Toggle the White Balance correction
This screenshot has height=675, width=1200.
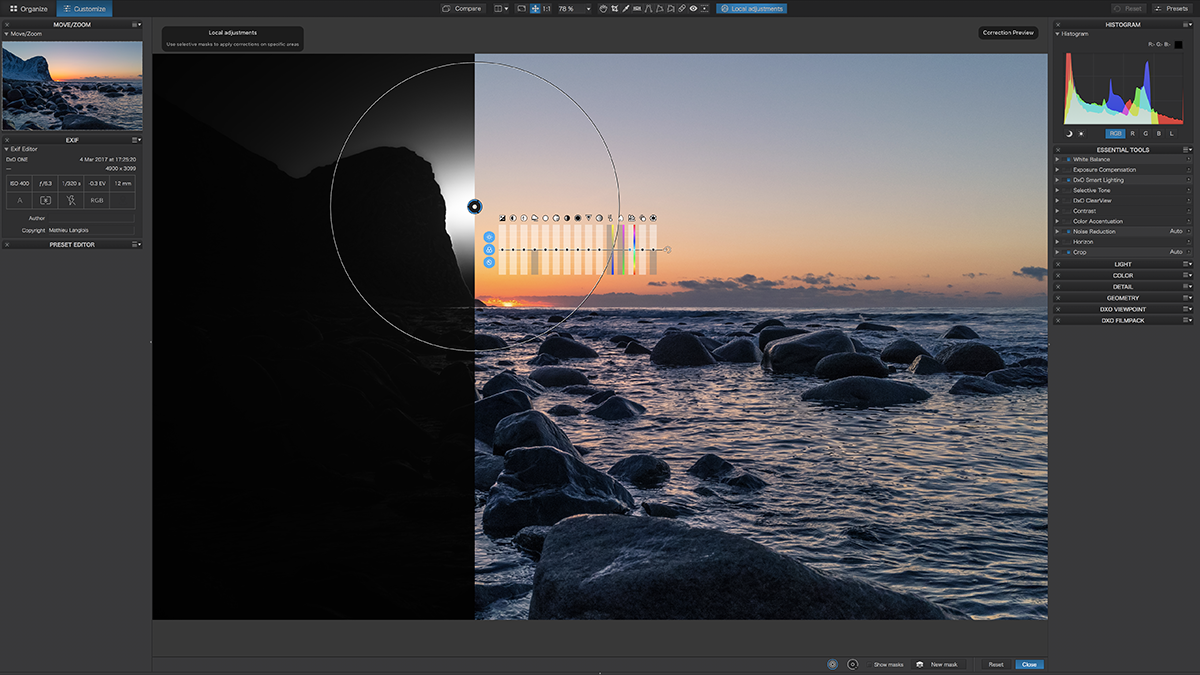[x=1068, y=159]
